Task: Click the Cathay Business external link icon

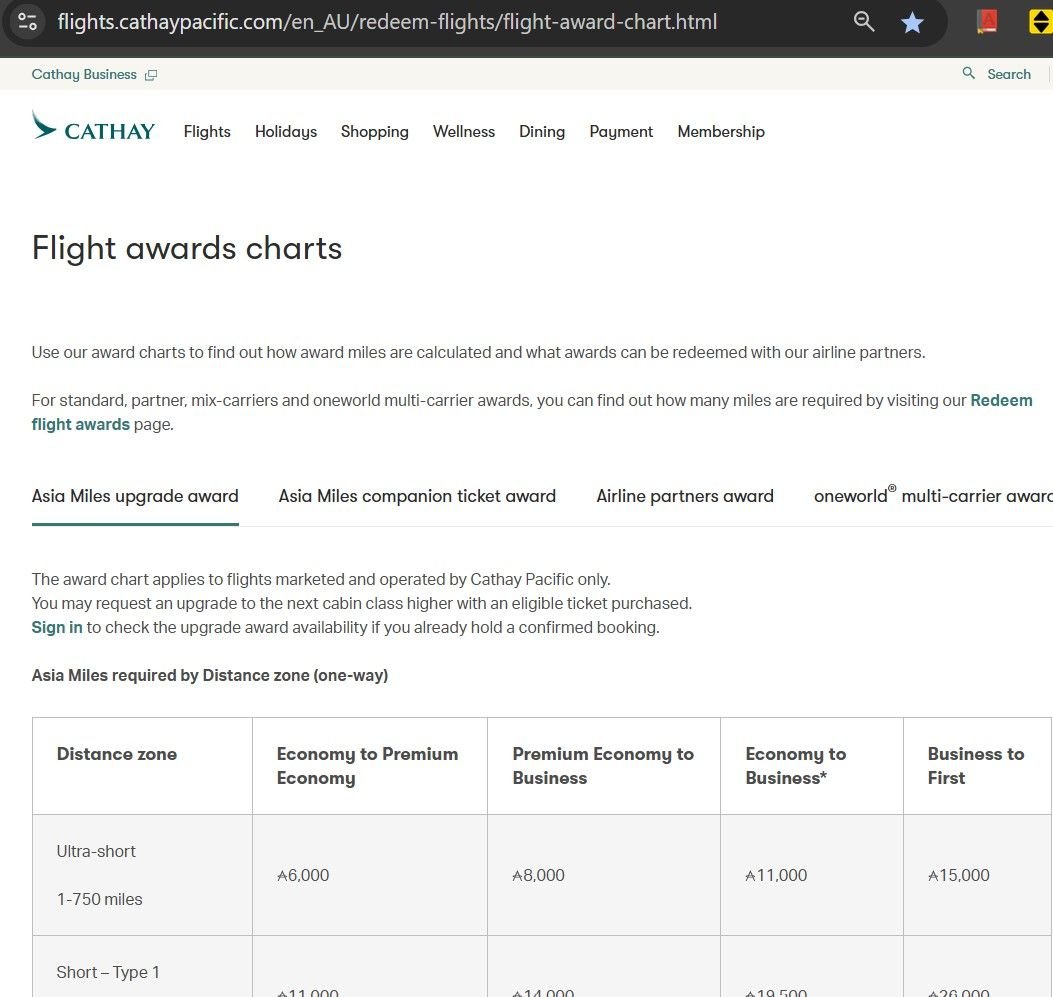Action: tap(151, 75)
